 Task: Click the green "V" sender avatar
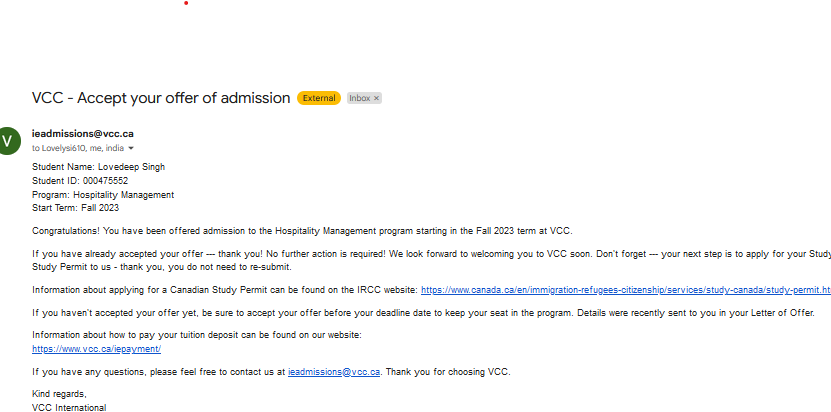point(9,140)
